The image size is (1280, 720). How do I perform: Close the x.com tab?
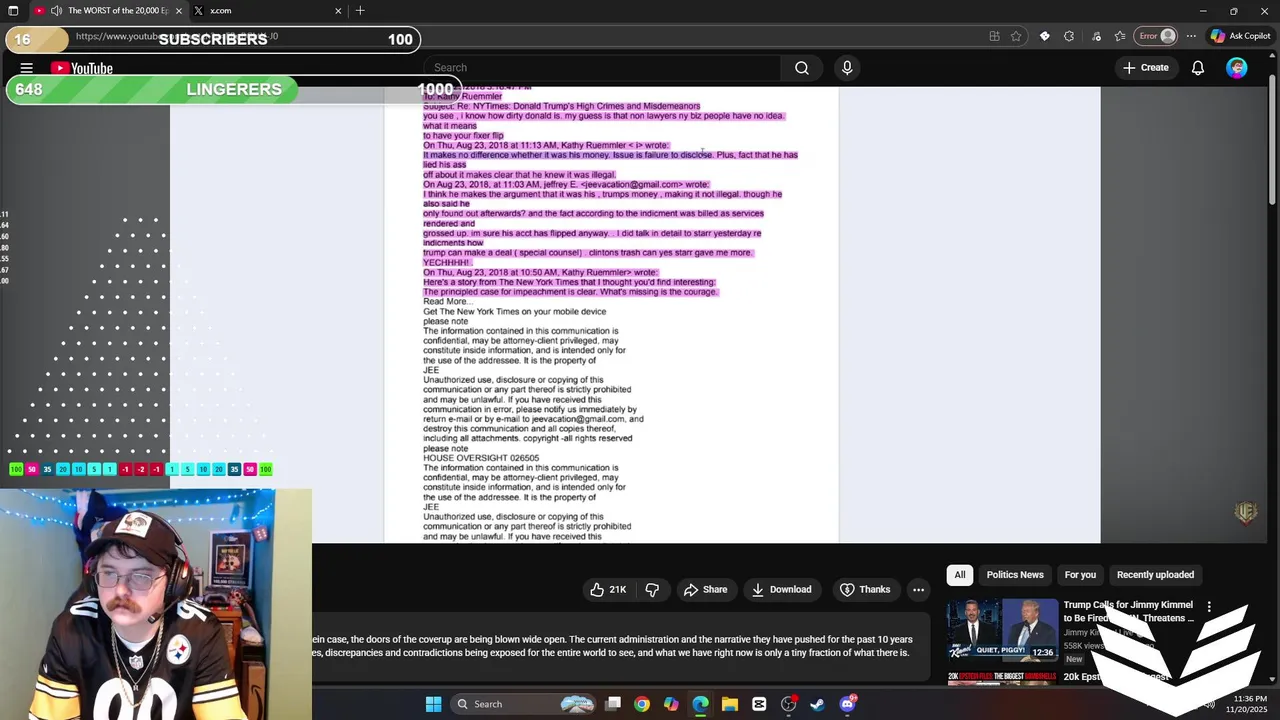click(x=338, y=11)
